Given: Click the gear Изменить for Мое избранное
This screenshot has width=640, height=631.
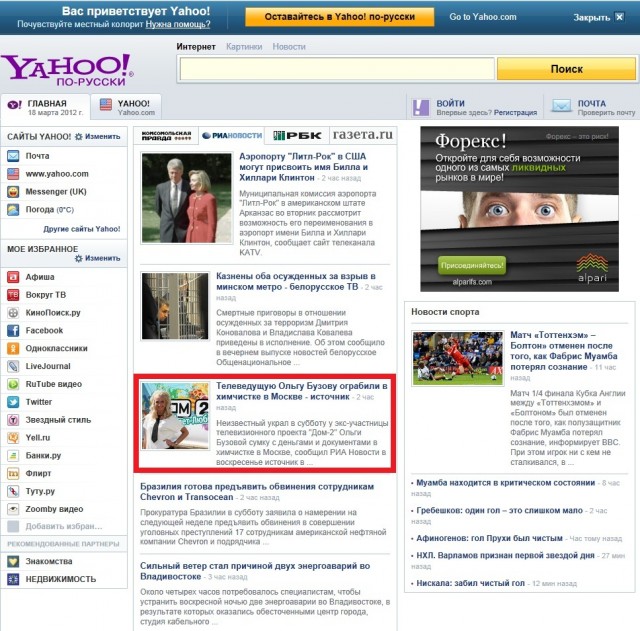Looking at the screenshot, I should [x=98, y=258].
